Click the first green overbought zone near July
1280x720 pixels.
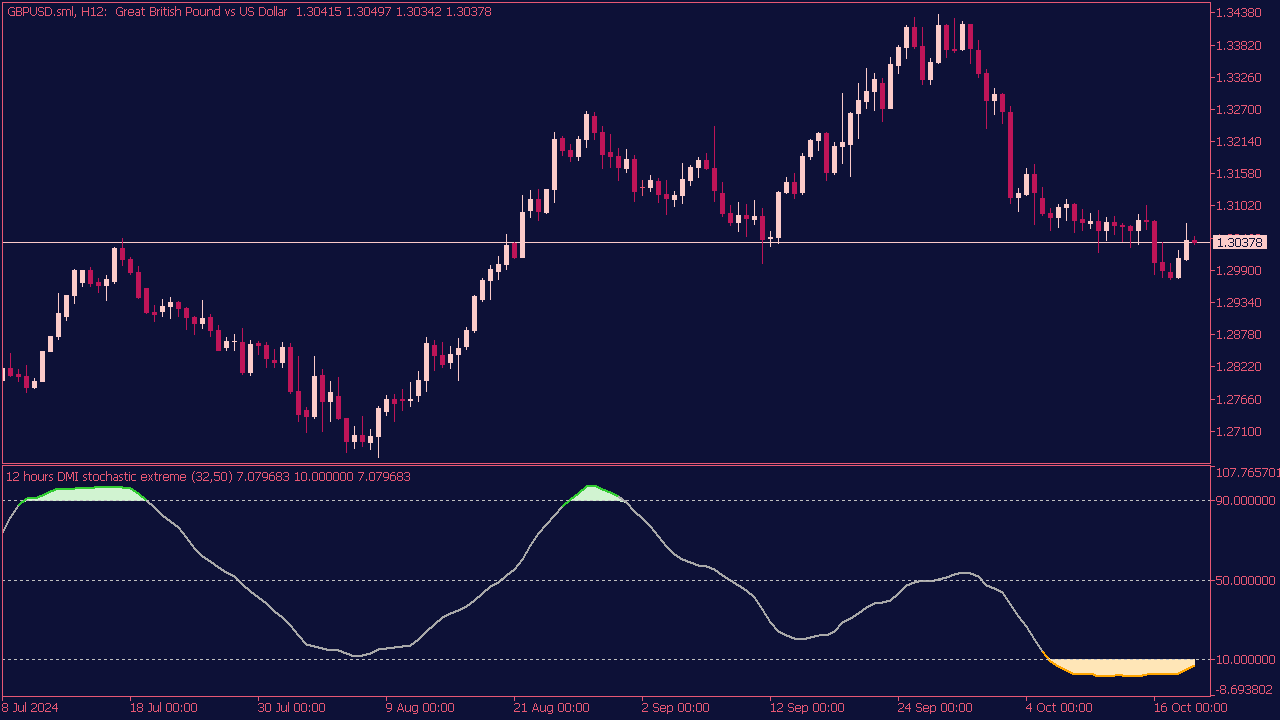tap(85, 493)
